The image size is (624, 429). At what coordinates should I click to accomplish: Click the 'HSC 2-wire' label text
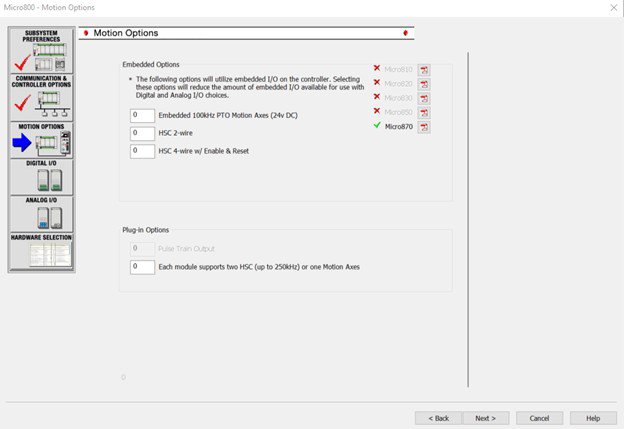[176, 133]
